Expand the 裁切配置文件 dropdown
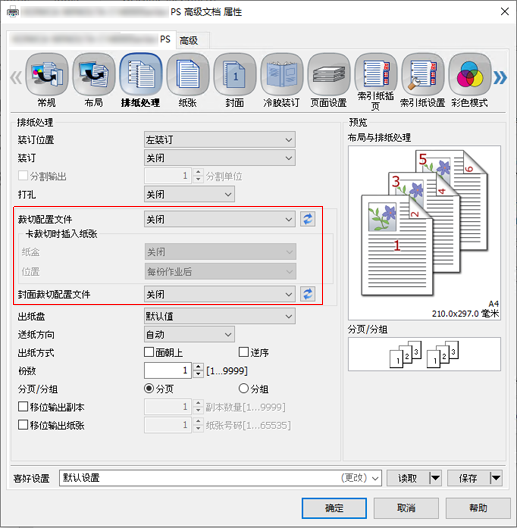This screenshot has height=528, width=517. pos(220,219)
